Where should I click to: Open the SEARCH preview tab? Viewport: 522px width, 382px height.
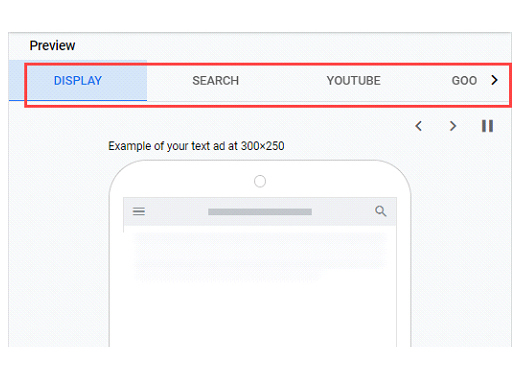pyautogui.click(x=215, y=81)
